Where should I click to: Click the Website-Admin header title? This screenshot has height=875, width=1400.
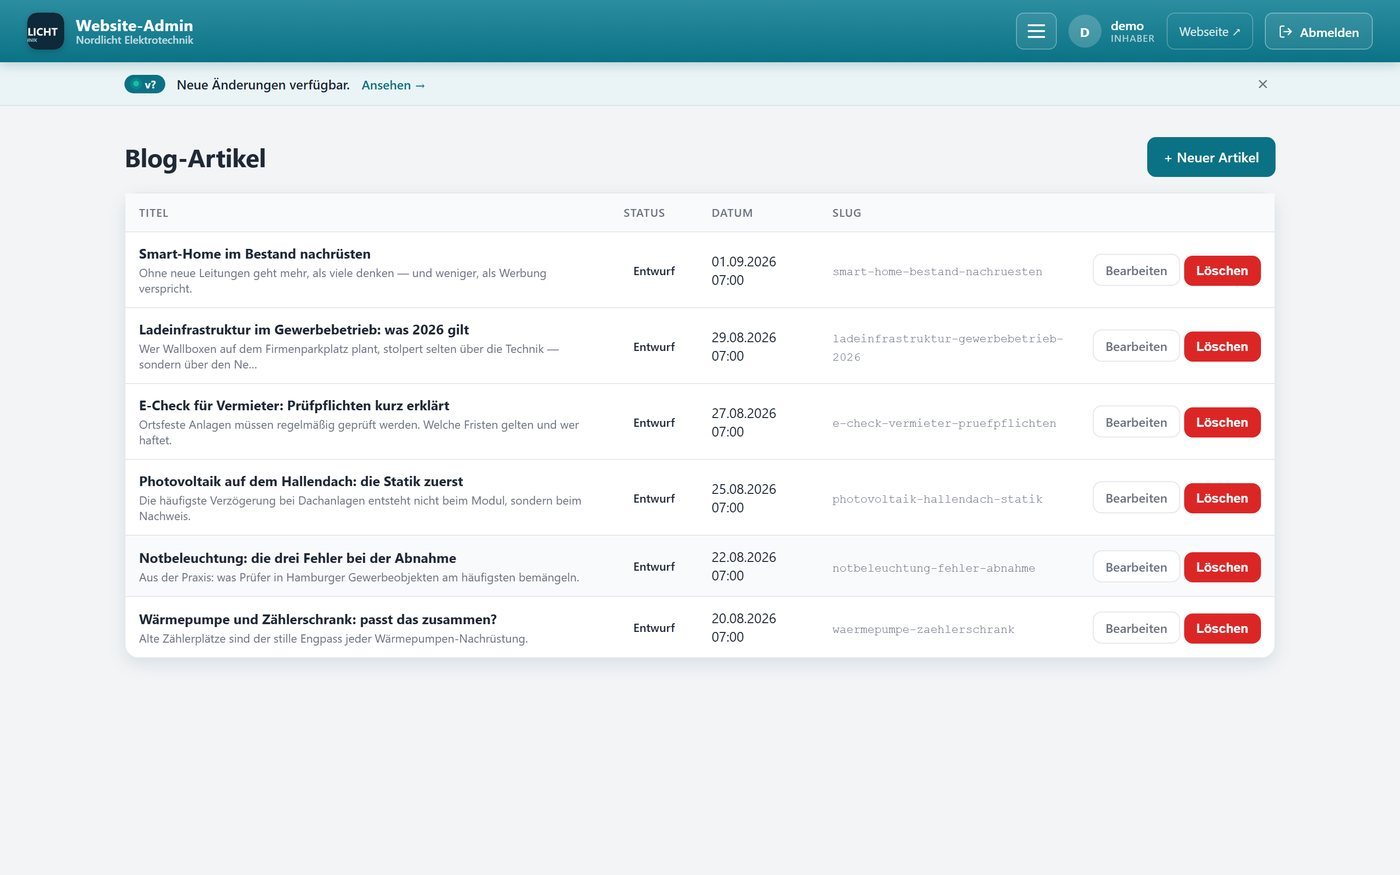[x=134, y=25]
